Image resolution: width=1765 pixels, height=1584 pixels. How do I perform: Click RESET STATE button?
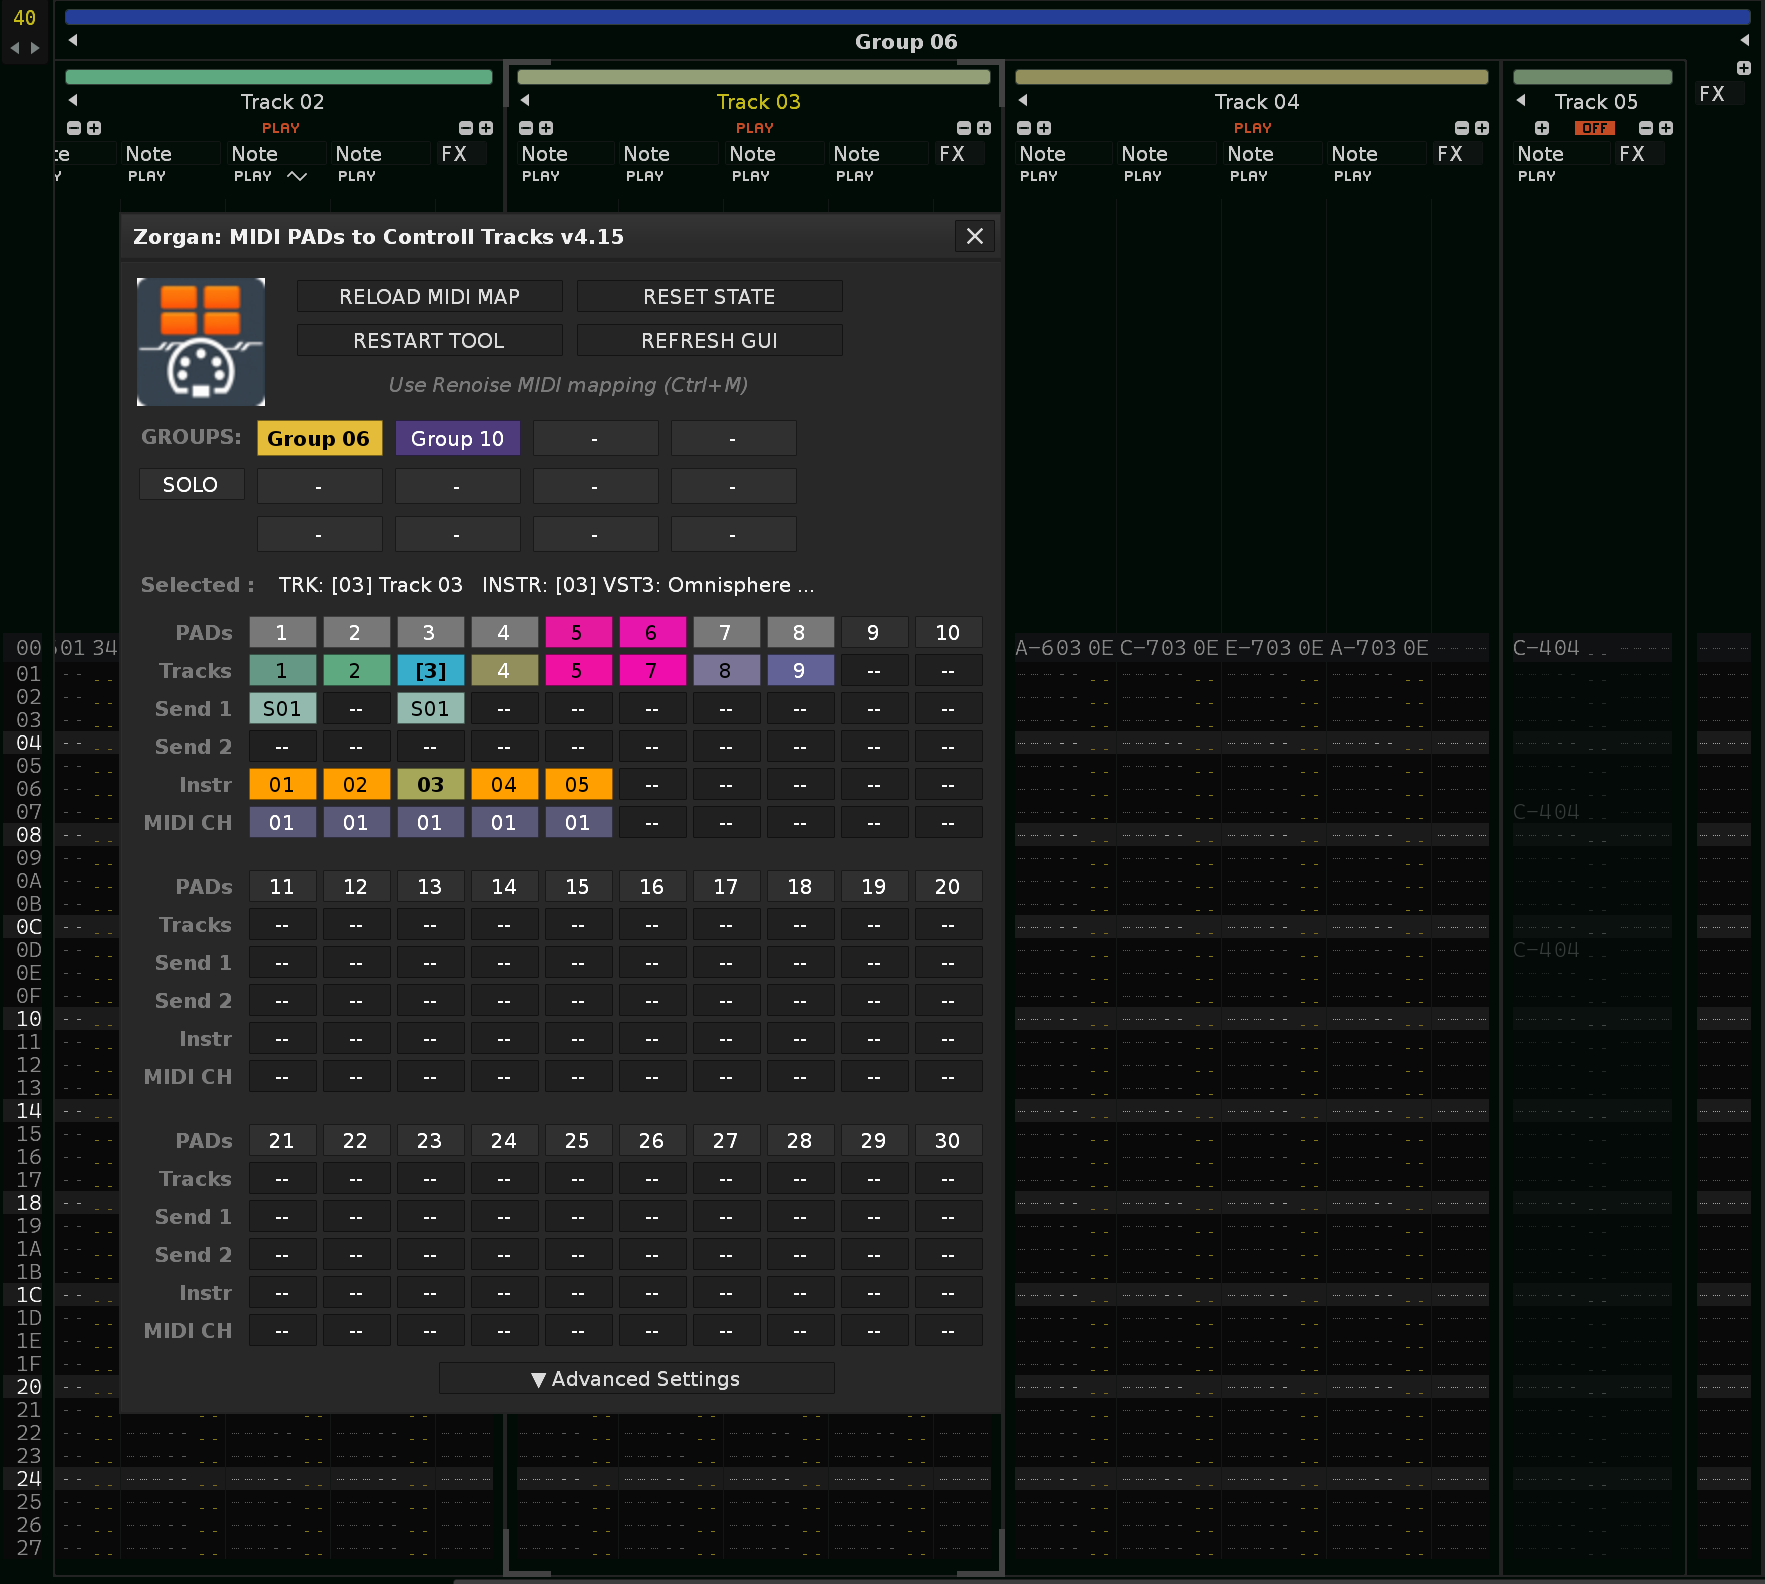pyautogui.click(x=709, y=297)
